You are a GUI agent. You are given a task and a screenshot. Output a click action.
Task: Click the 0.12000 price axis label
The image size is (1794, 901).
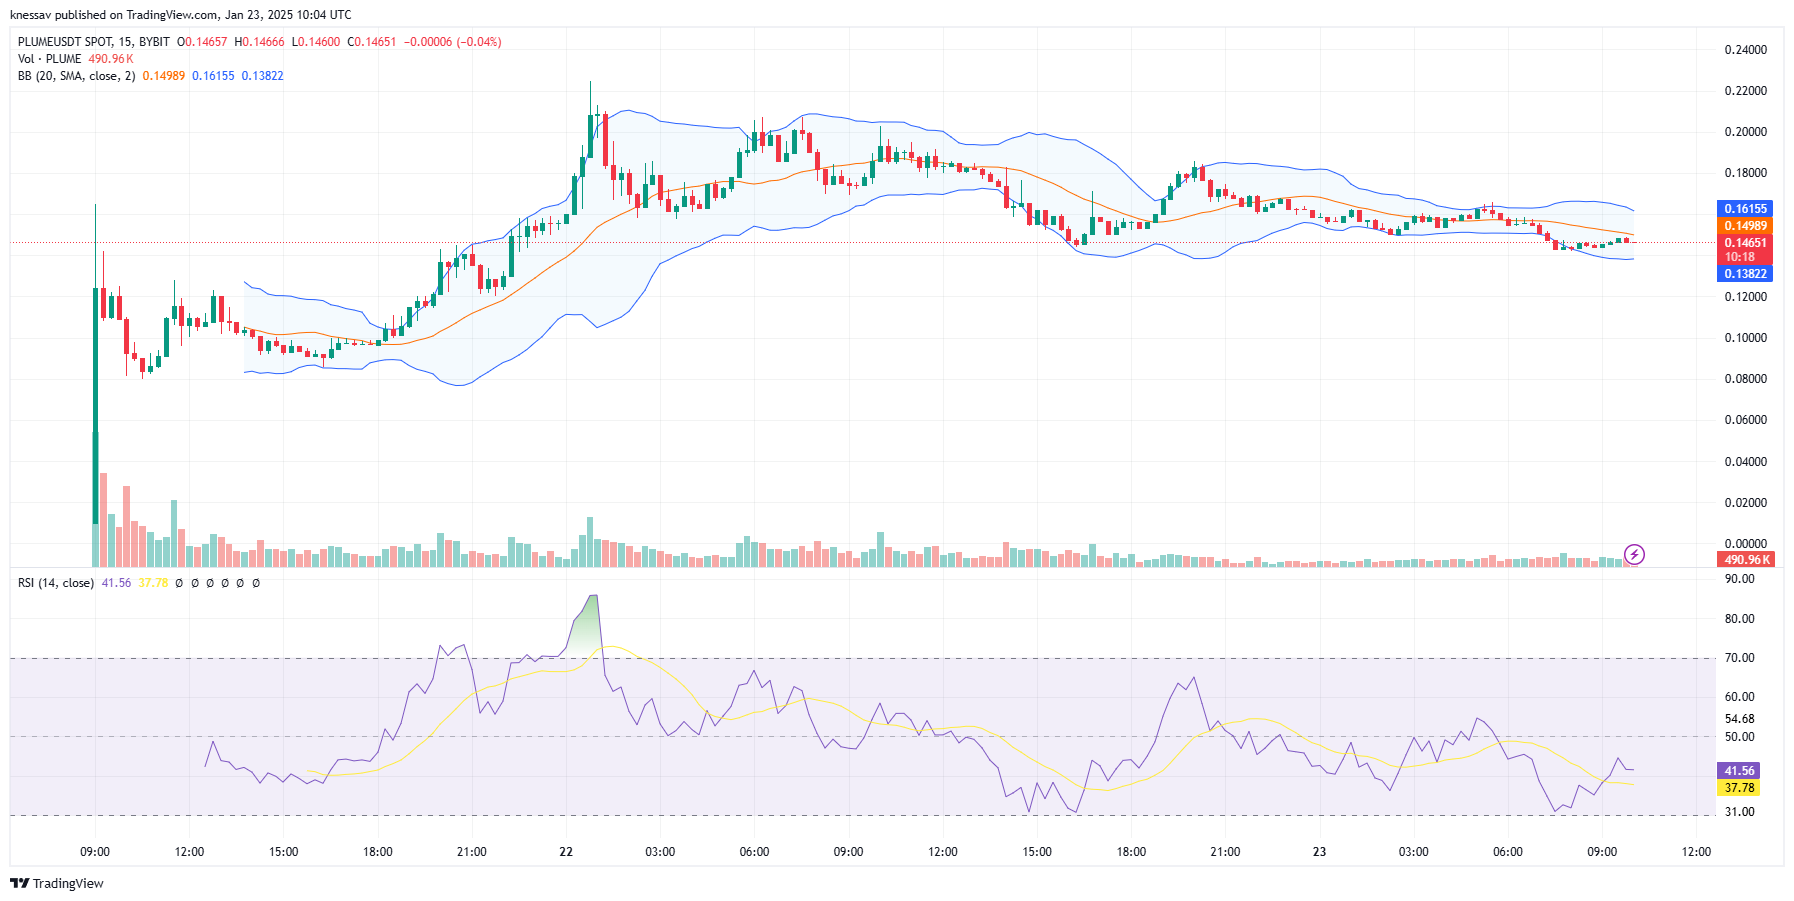(x=1746, y=297)
